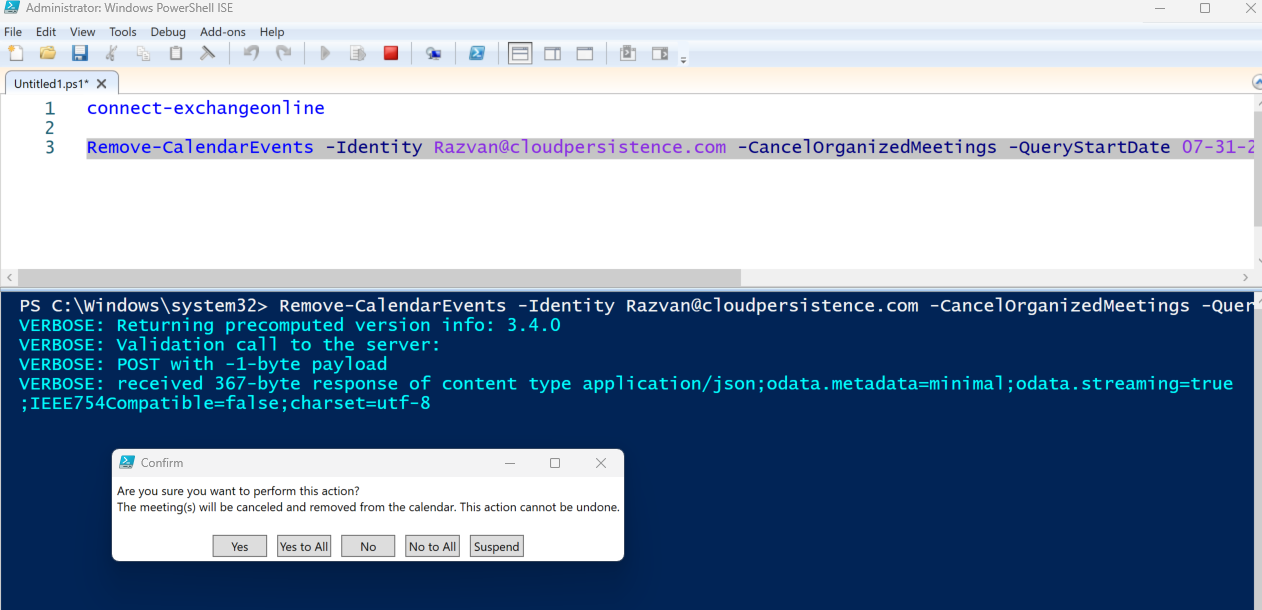1262x610 pixels.
Task: Click the Confirm dialog title icon
Action: [127, 463]
